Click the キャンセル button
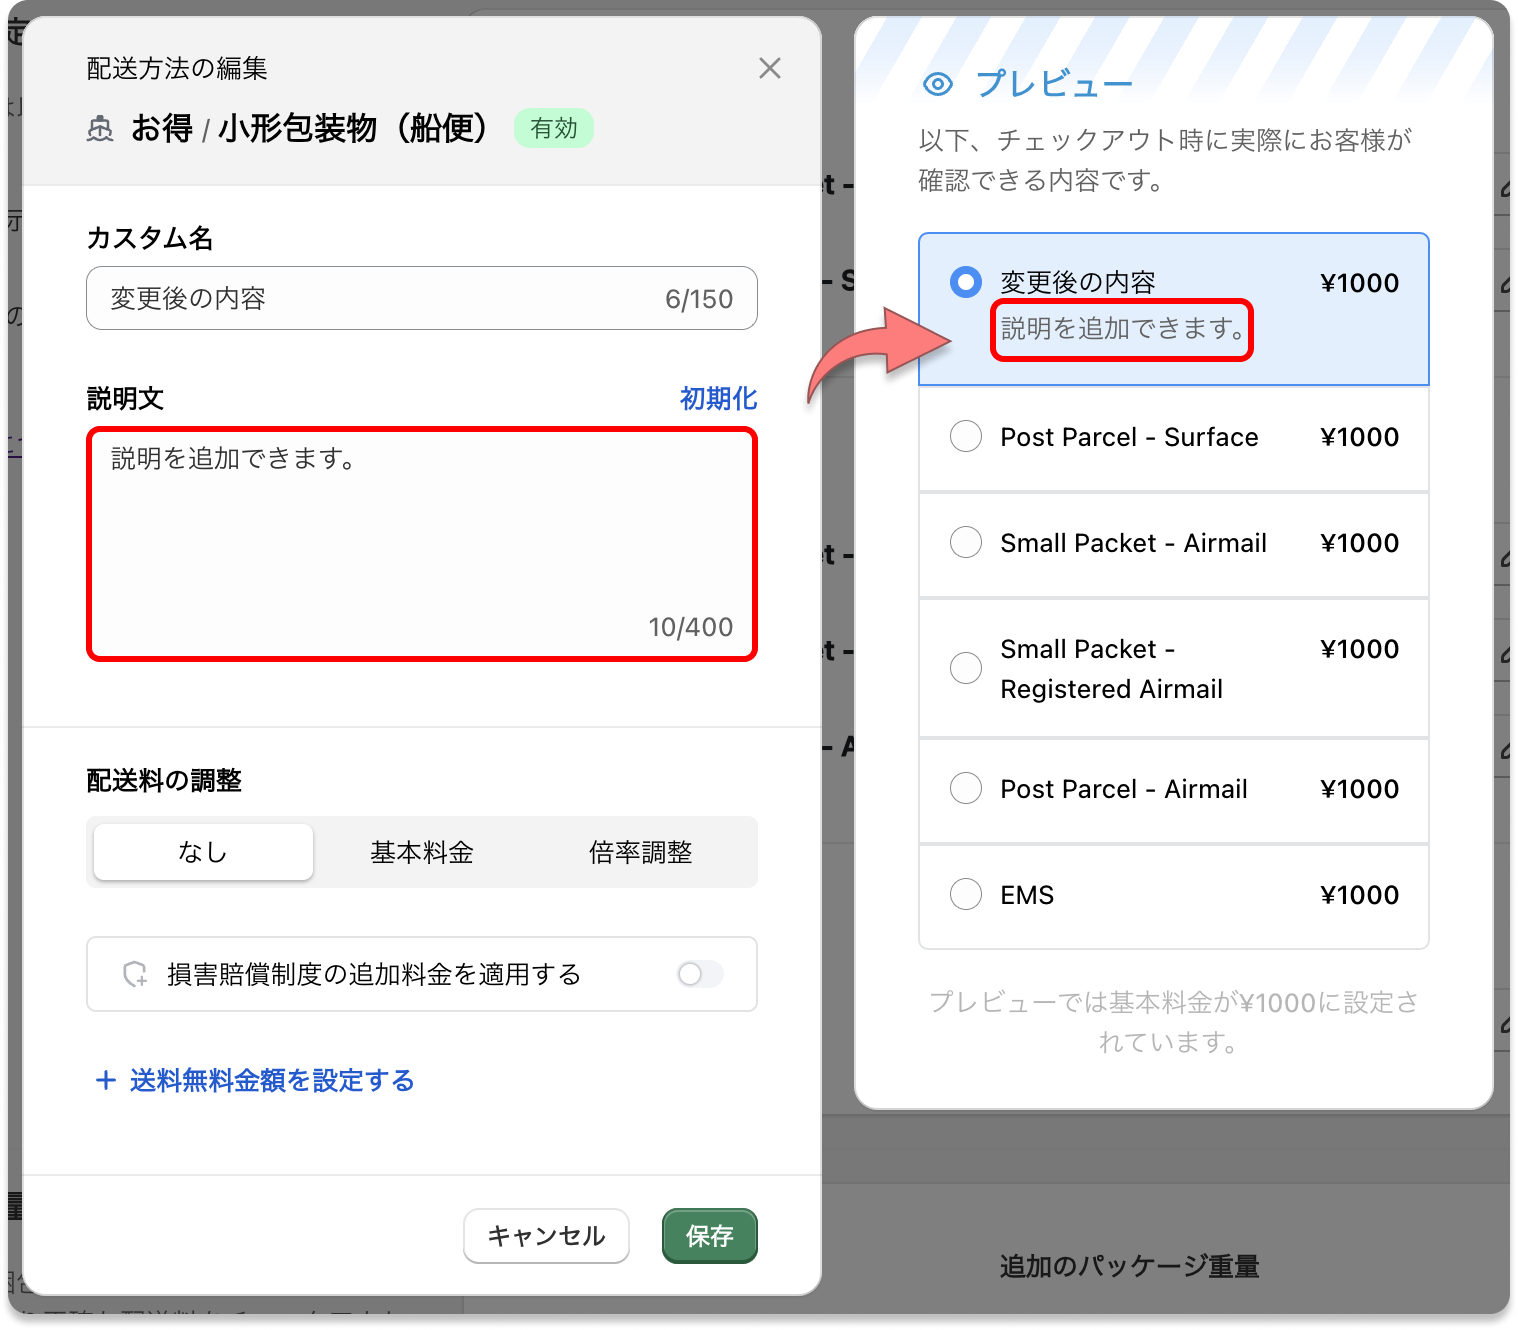 [546, 1236]
